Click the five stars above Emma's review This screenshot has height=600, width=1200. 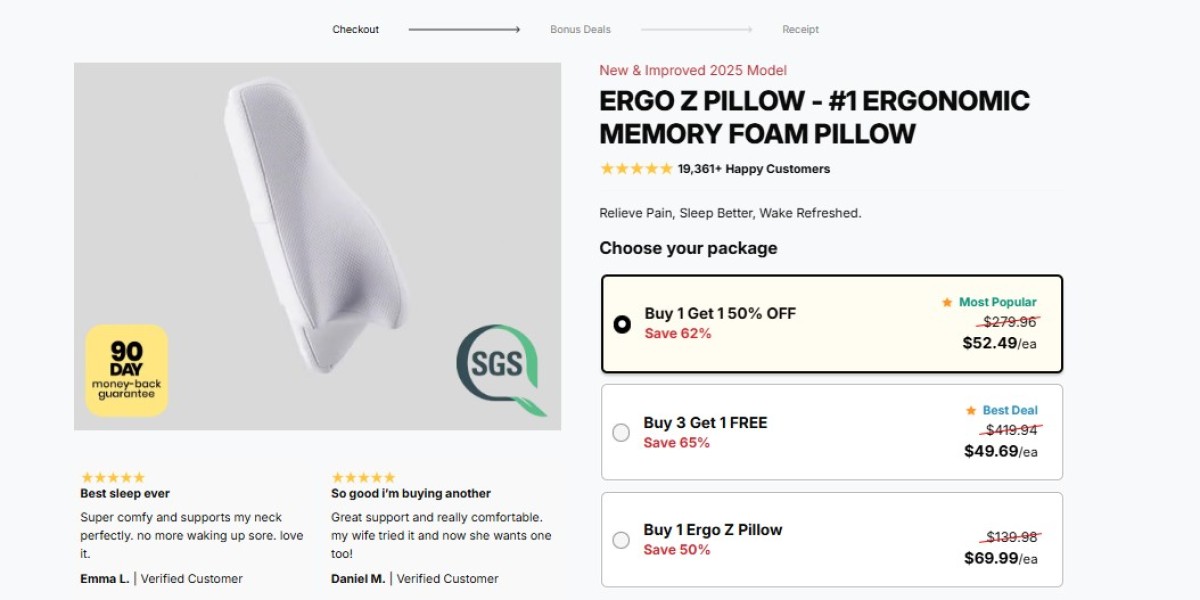(113, 477)
